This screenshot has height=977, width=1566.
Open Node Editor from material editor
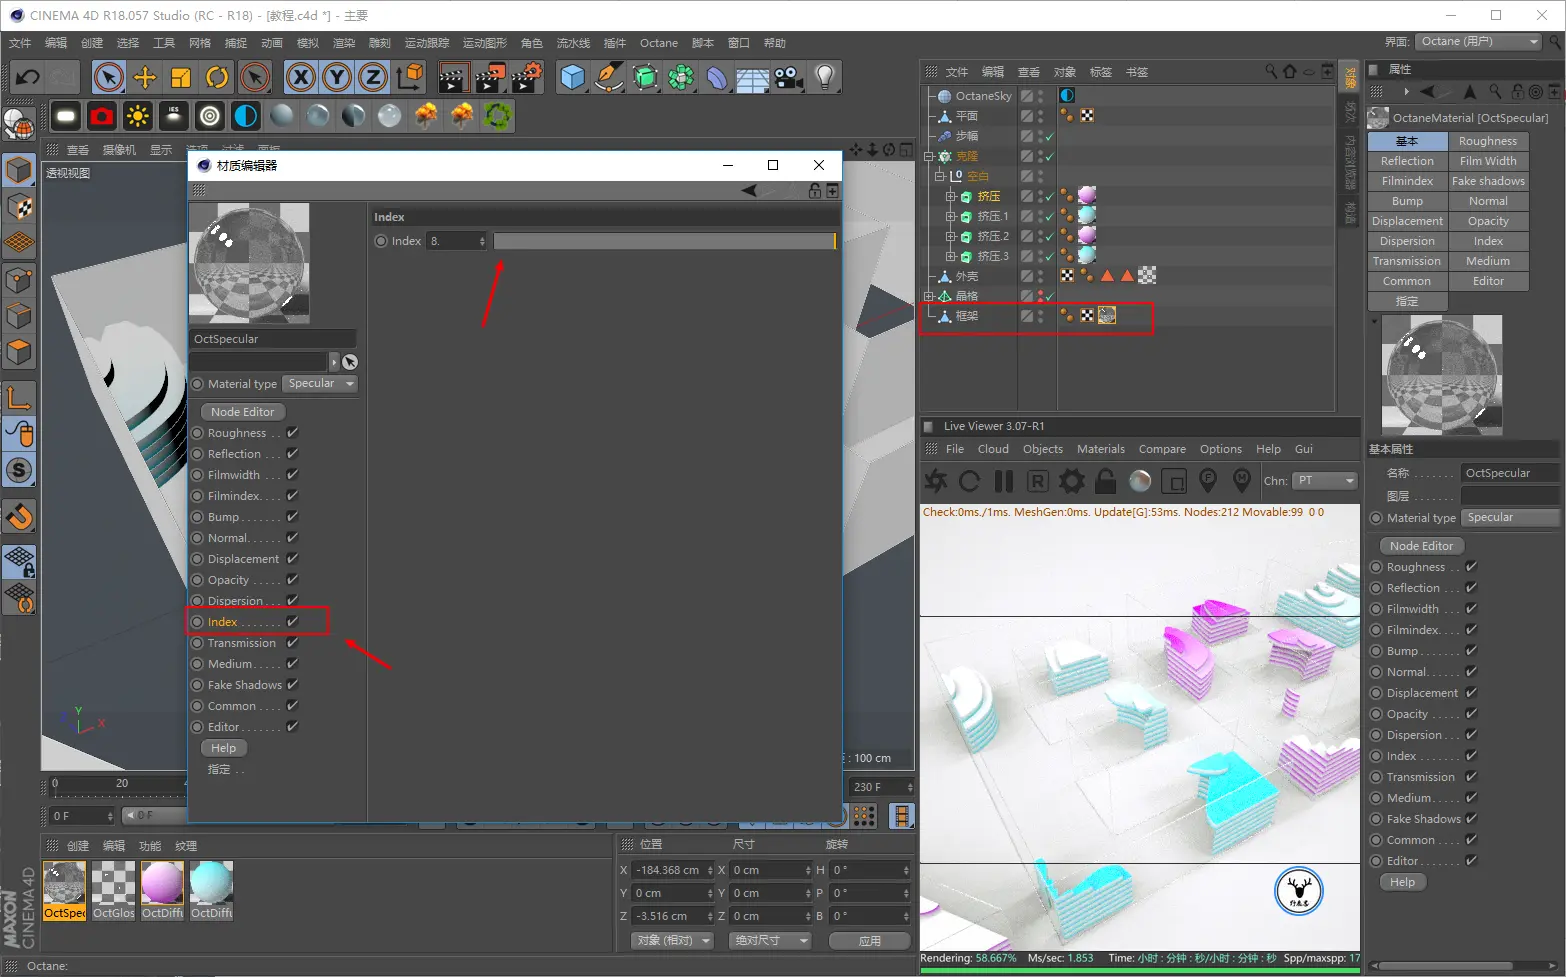243,412
